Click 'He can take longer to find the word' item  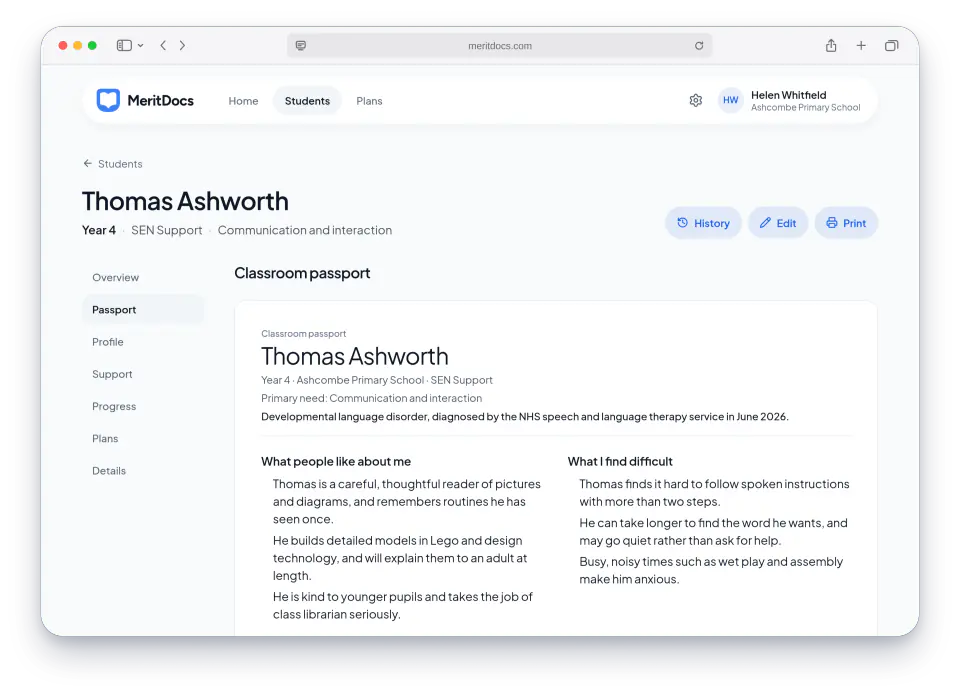click(713, 532)
